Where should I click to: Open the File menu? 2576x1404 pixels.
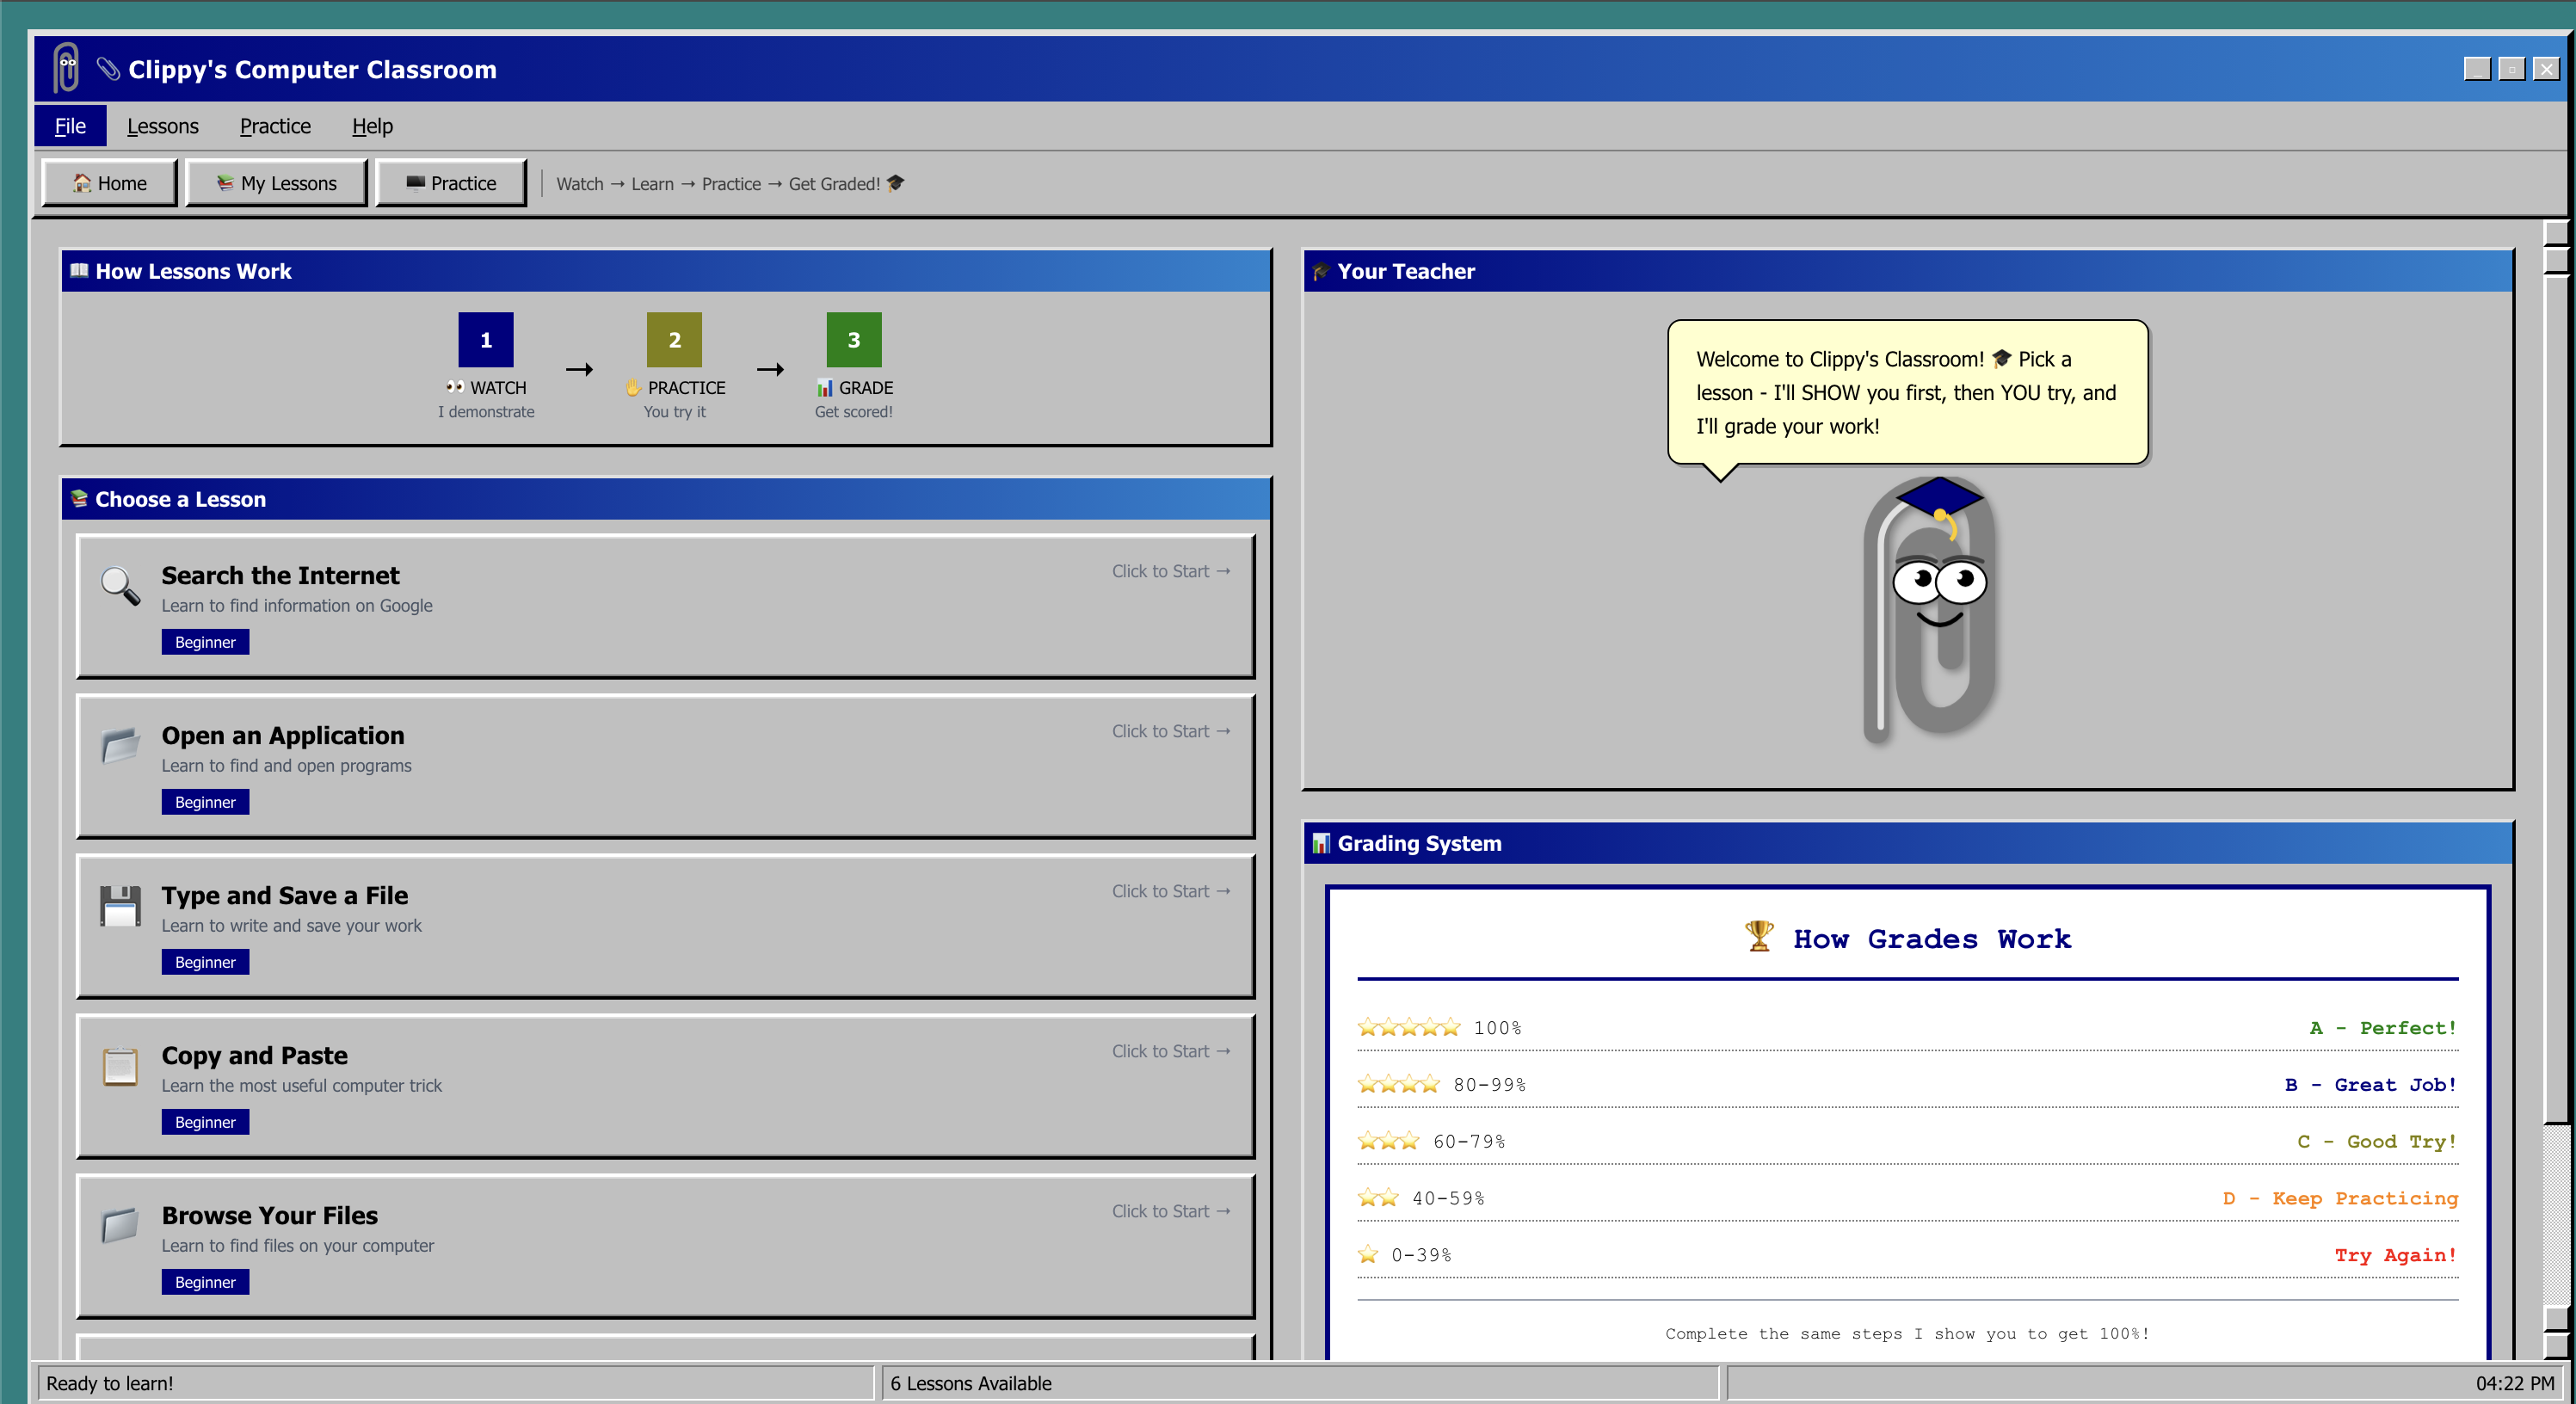(70, 126)
